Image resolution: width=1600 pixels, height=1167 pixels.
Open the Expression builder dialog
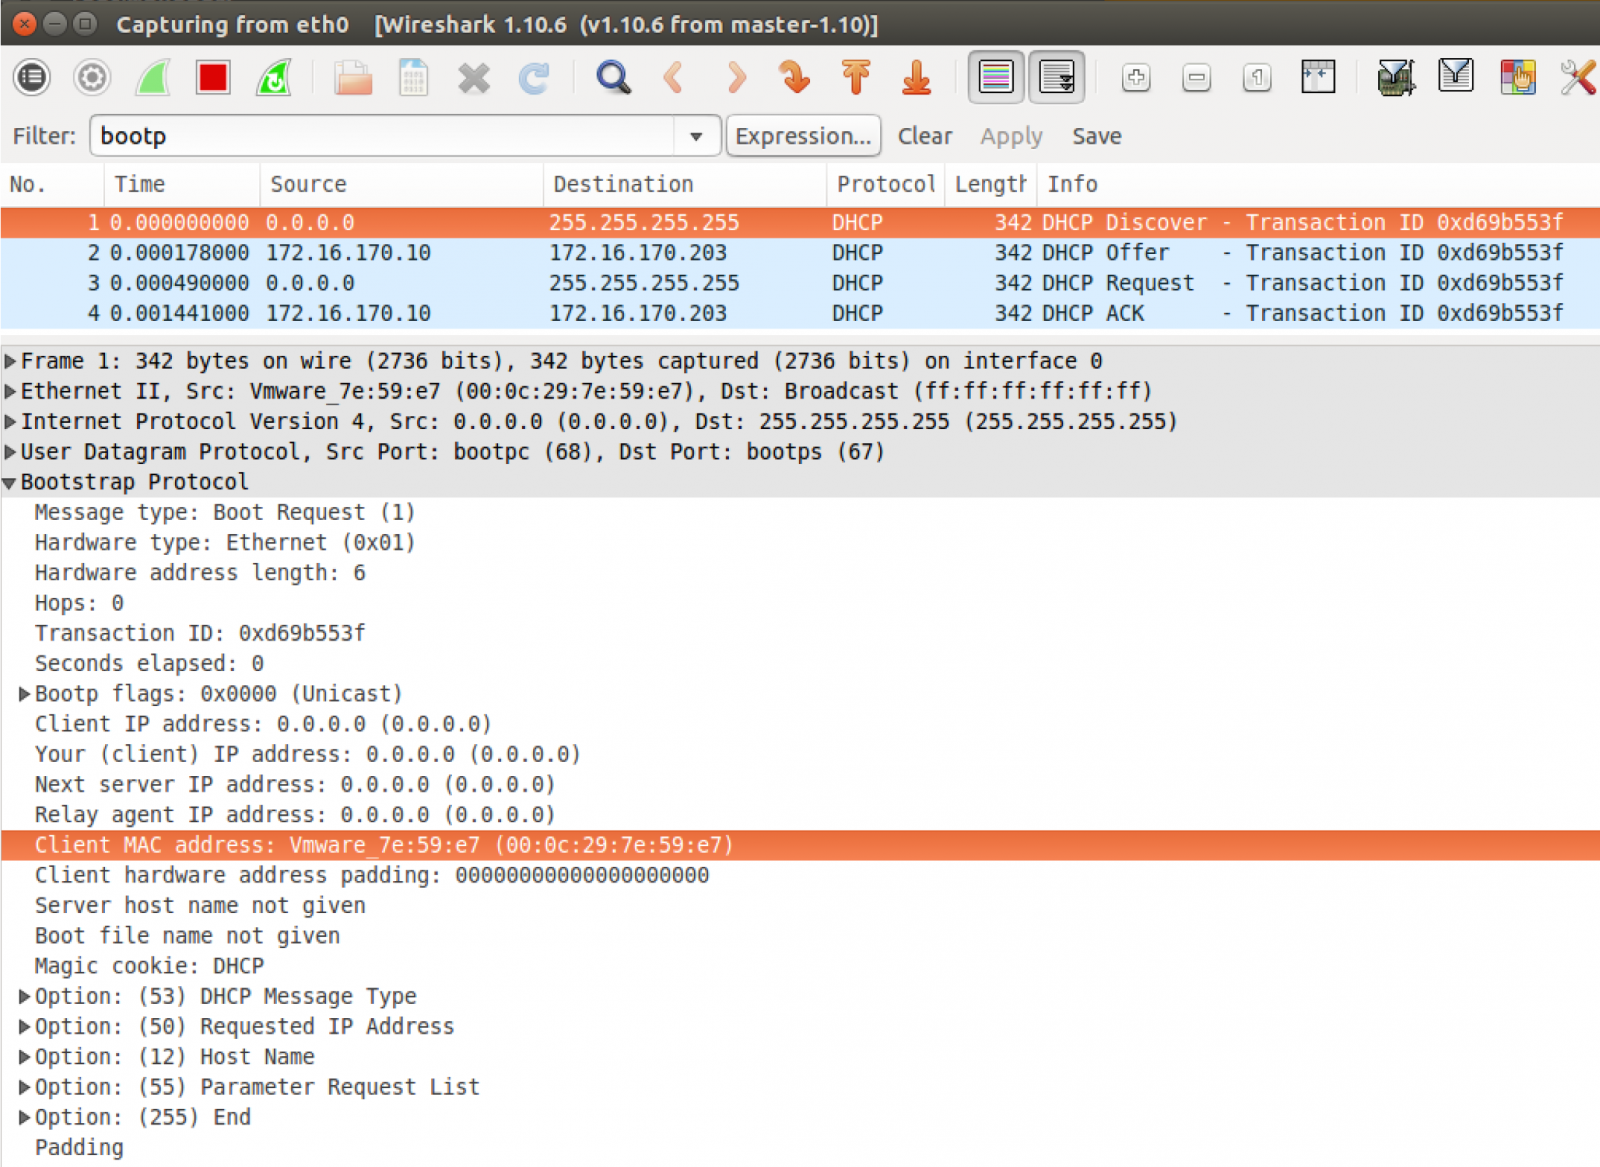[803, 136]
